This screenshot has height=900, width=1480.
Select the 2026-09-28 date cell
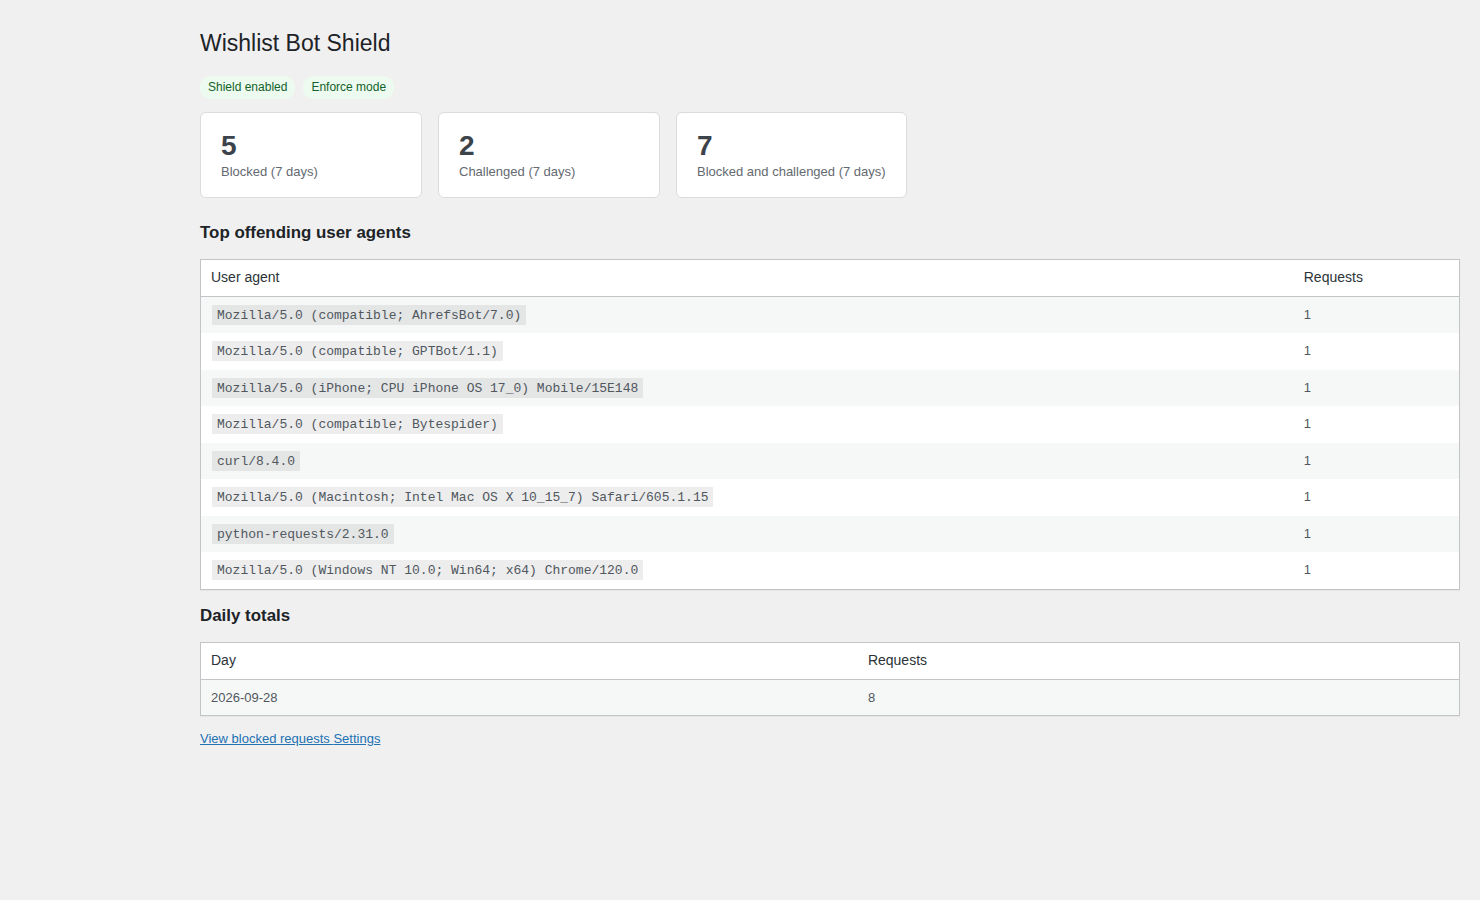point(244,698)
